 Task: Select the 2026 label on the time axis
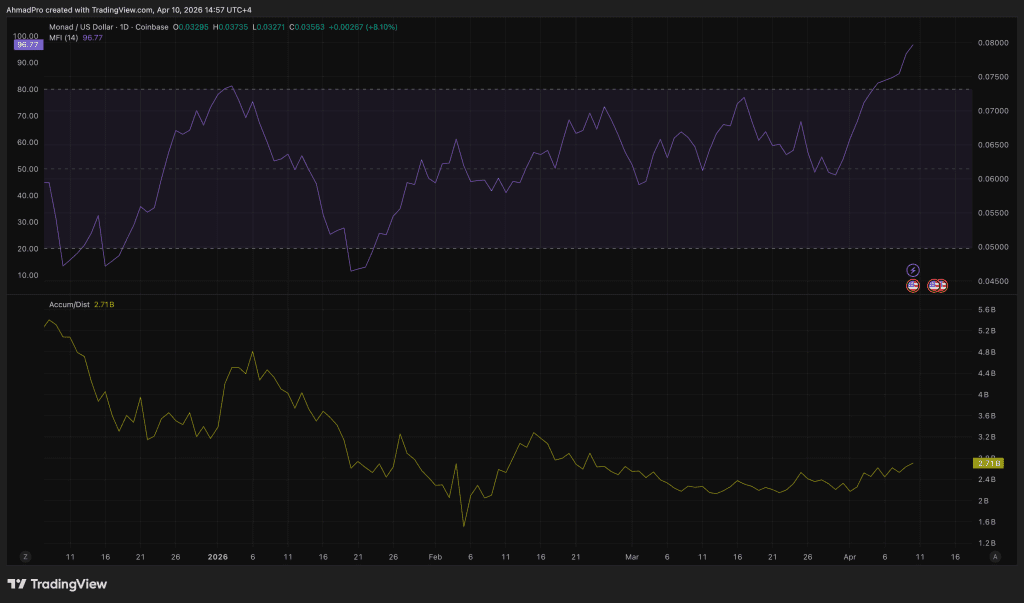pos(216,556)
